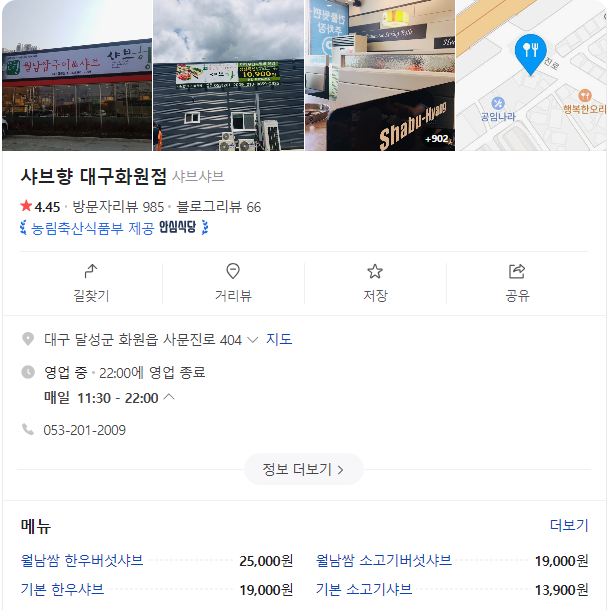Collapse the business hours chevron
Image resolution: width=609 pixels, height=610 pixels.
point(169,397)
